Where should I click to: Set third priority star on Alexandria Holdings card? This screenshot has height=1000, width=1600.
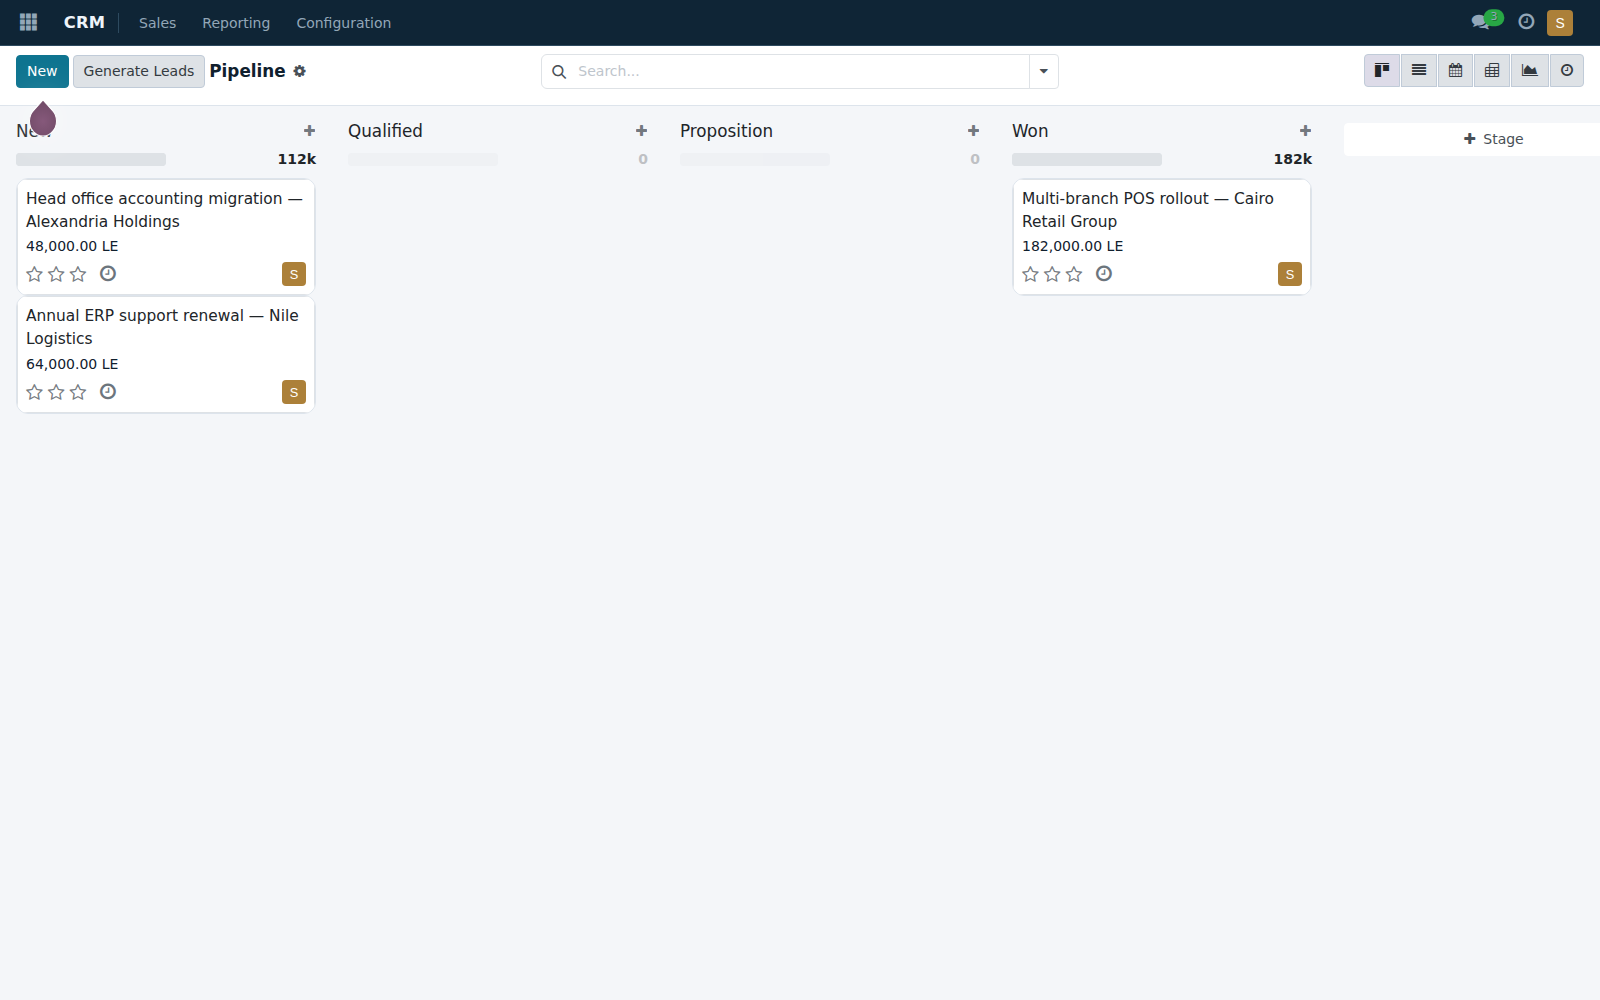(78, 274)
